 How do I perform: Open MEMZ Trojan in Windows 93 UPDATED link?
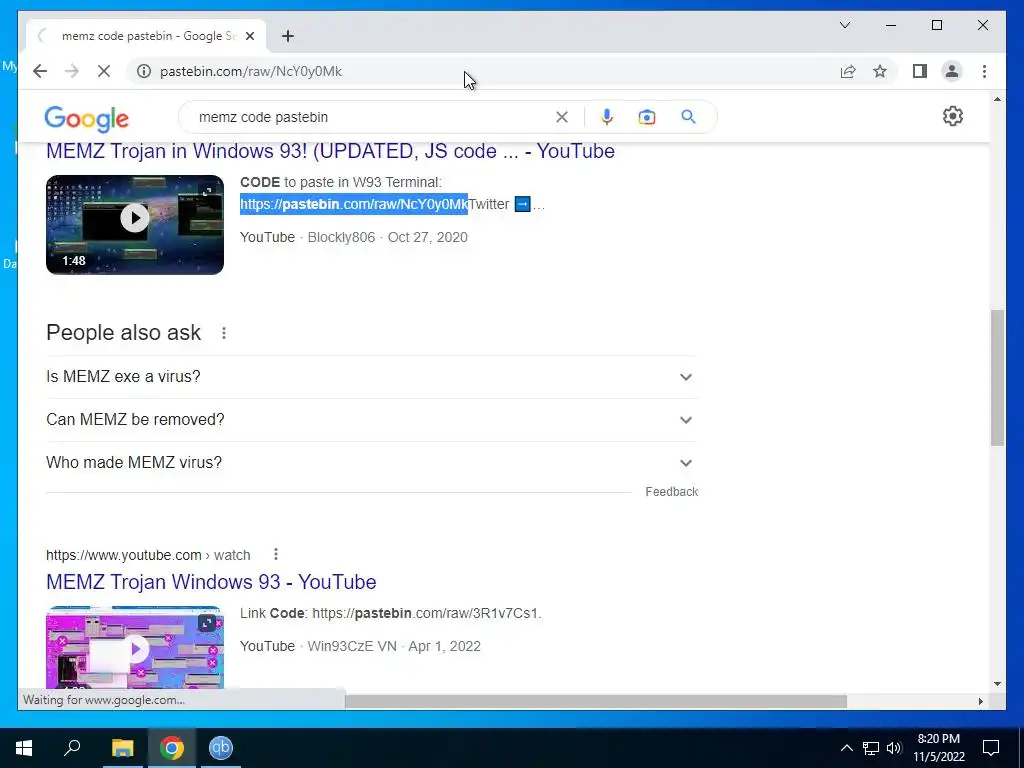coord(330,151)
